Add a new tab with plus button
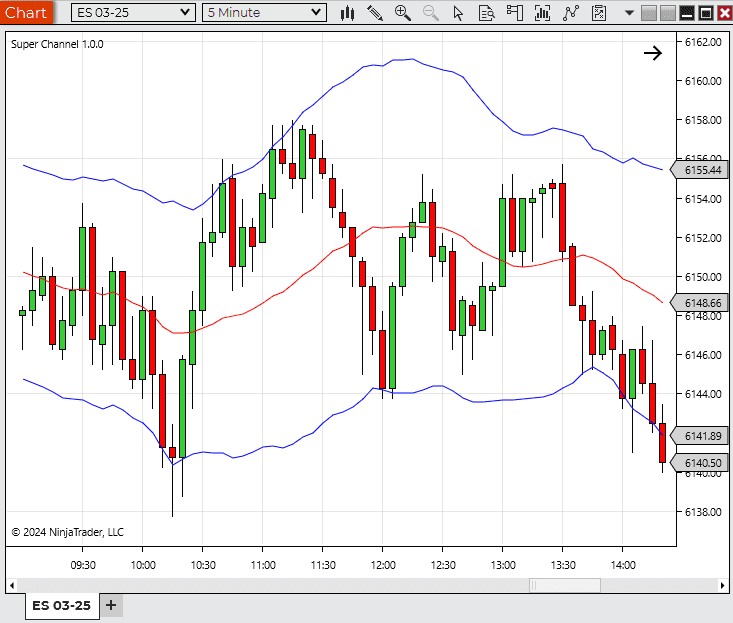 pyautogui.click(x=111, y=605)
